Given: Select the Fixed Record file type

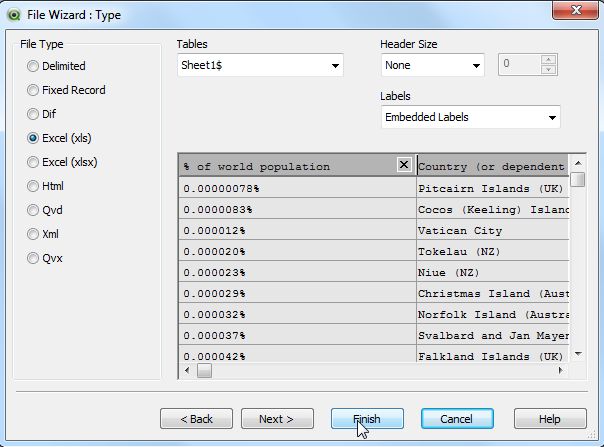Looking at the screenshot, I should click(66, 90).
